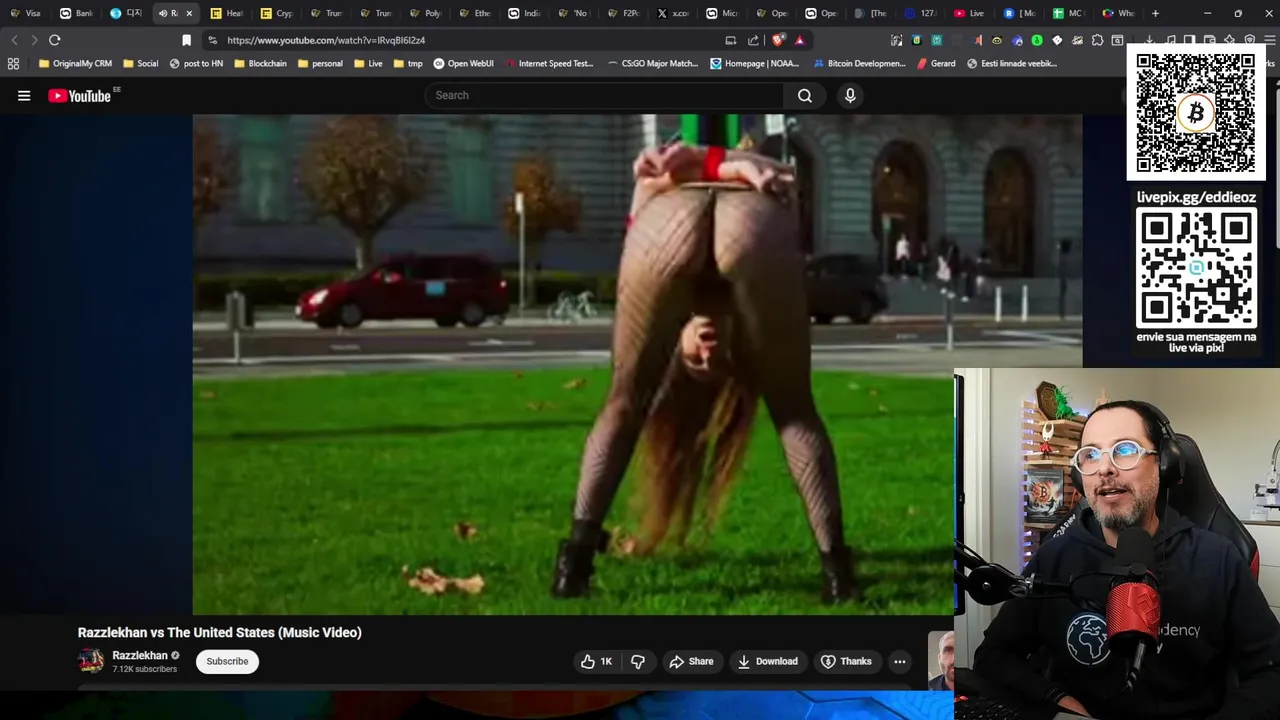Open the Live bookmark folder
This screenshot has height=720, width=1280.
(368, 63)
